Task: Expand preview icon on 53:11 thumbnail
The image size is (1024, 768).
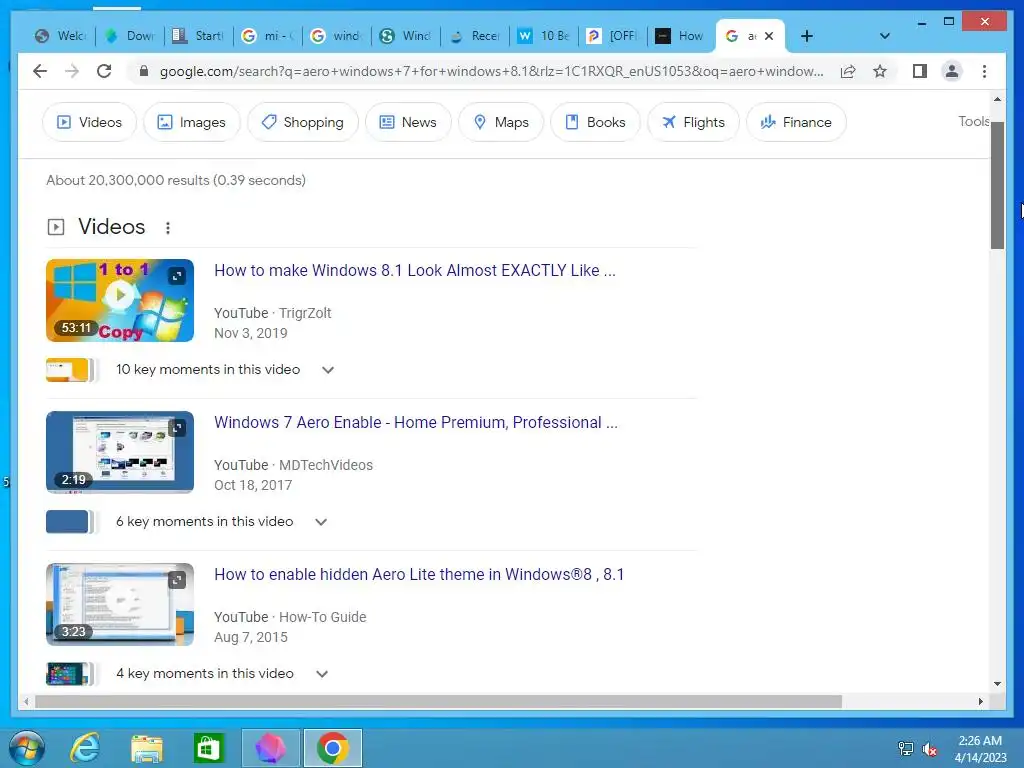Action: click(x=177, y=276)
